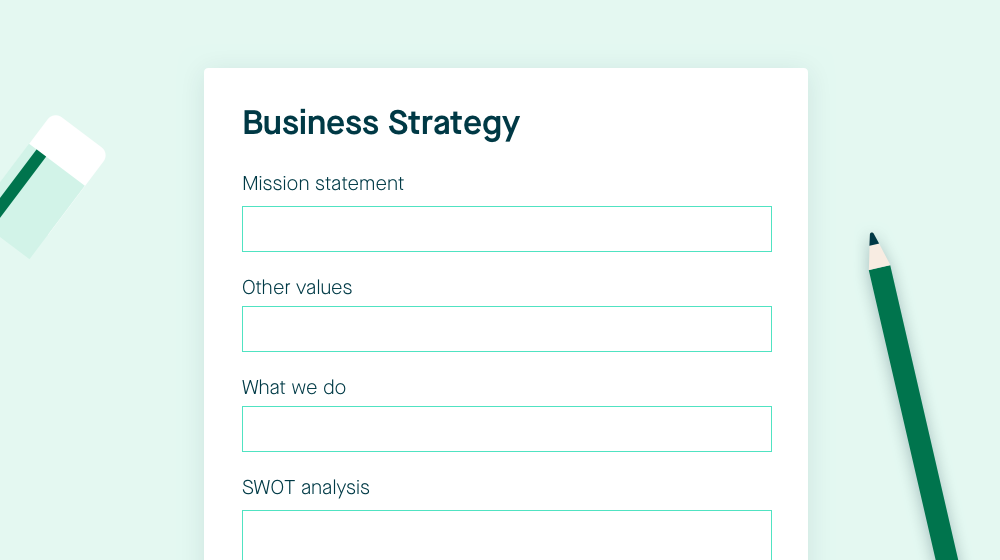
Task: Click the Other values label
Action: (x=297, y=288)
